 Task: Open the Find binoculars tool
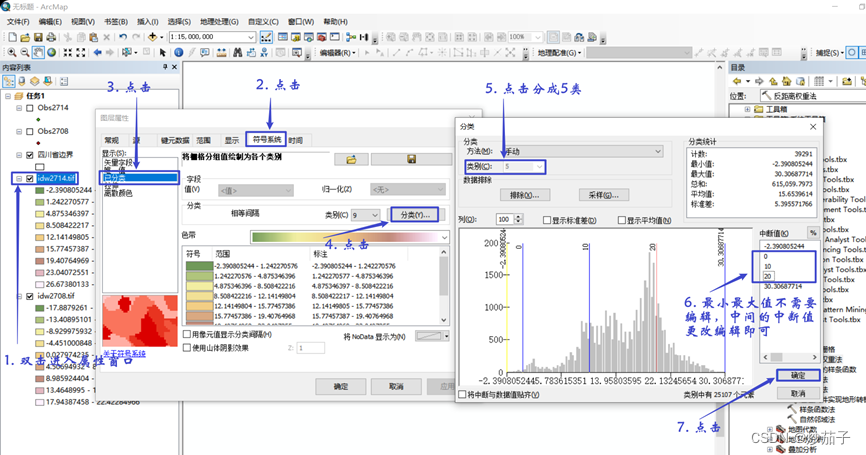237,52
